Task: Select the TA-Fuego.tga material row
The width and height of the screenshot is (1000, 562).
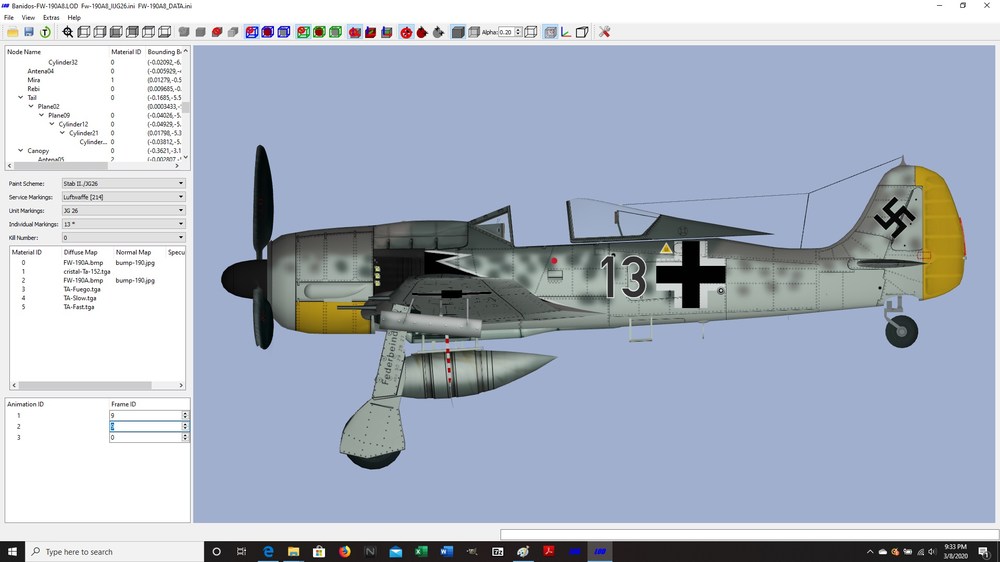Action: [x=98, y=289]
